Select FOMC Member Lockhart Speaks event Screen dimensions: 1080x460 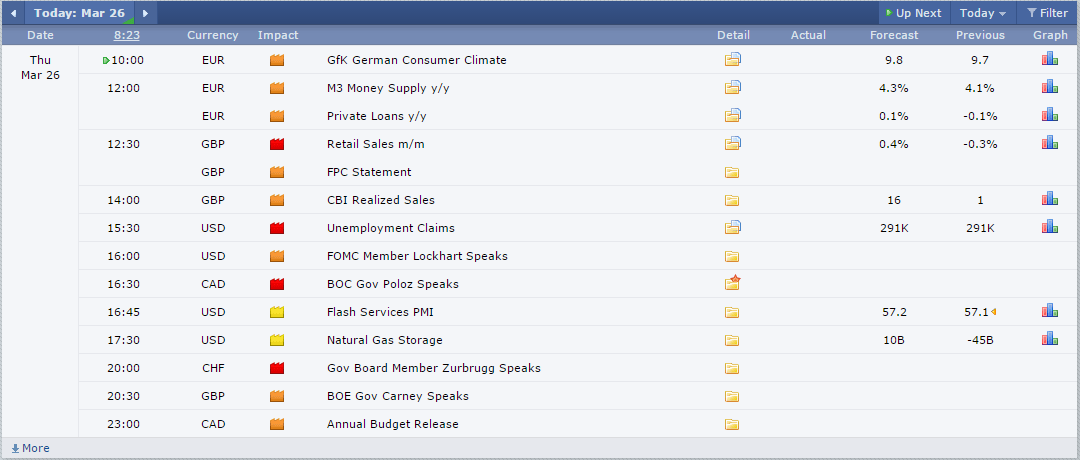click(x=417, y=256)
